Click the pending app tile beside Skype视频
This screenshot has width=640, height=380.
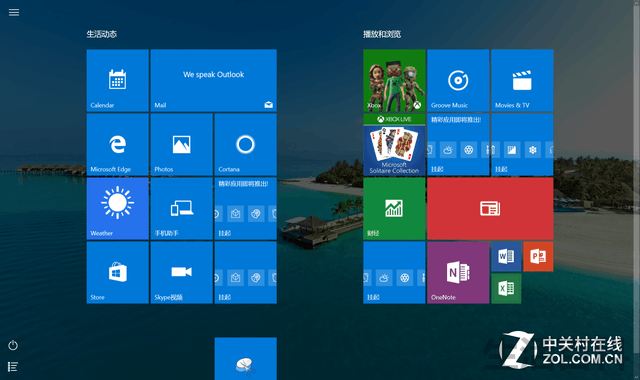[x=246, y=273]
